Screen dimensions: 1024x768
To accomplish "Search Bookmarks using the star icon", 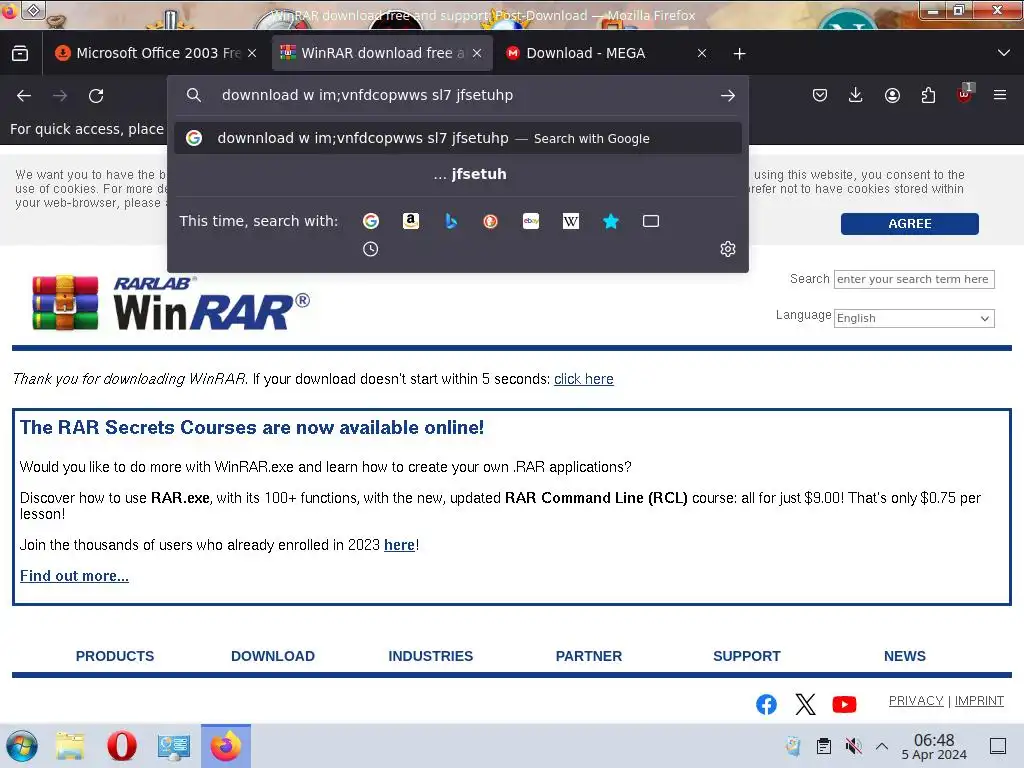I will [x=611, y=221].
